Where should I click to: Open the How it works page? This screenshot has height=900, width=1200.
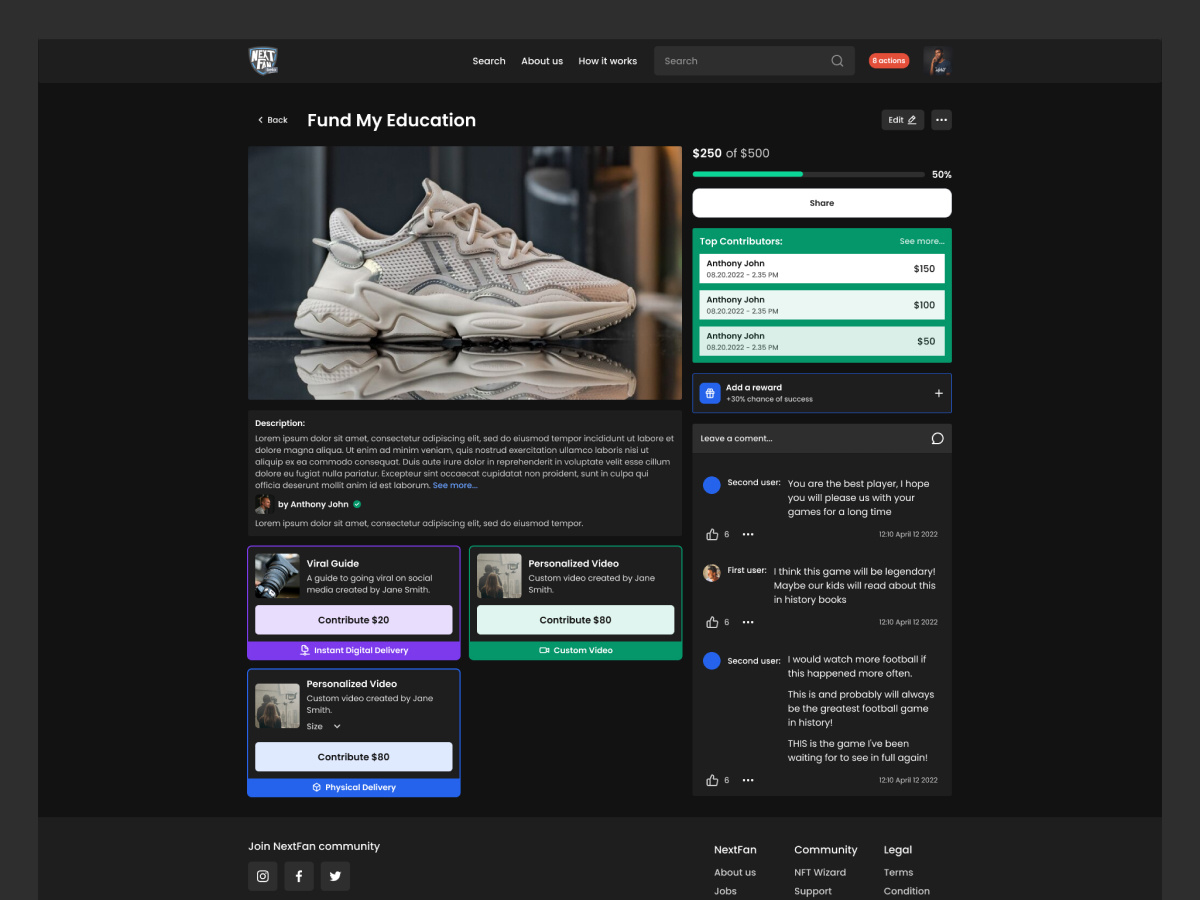[x=607, y=61]
